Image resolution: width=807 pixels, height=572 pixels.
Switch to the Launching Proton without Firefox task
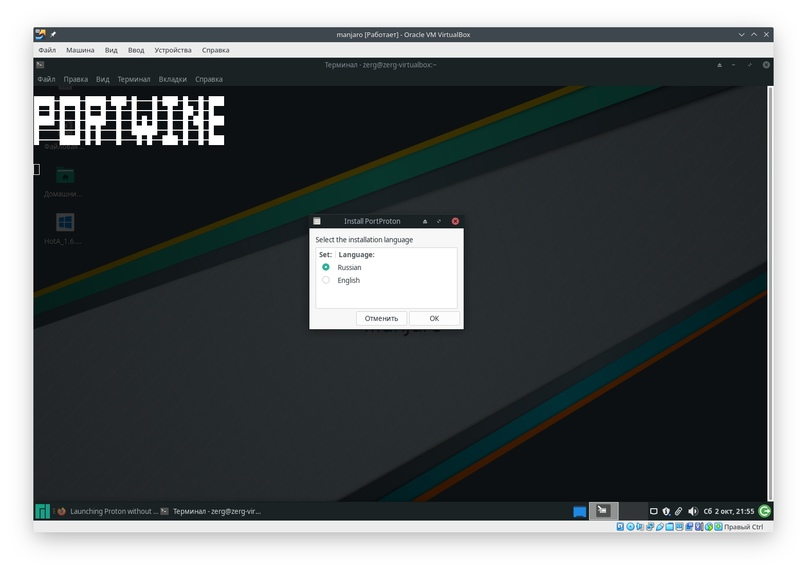107,511
